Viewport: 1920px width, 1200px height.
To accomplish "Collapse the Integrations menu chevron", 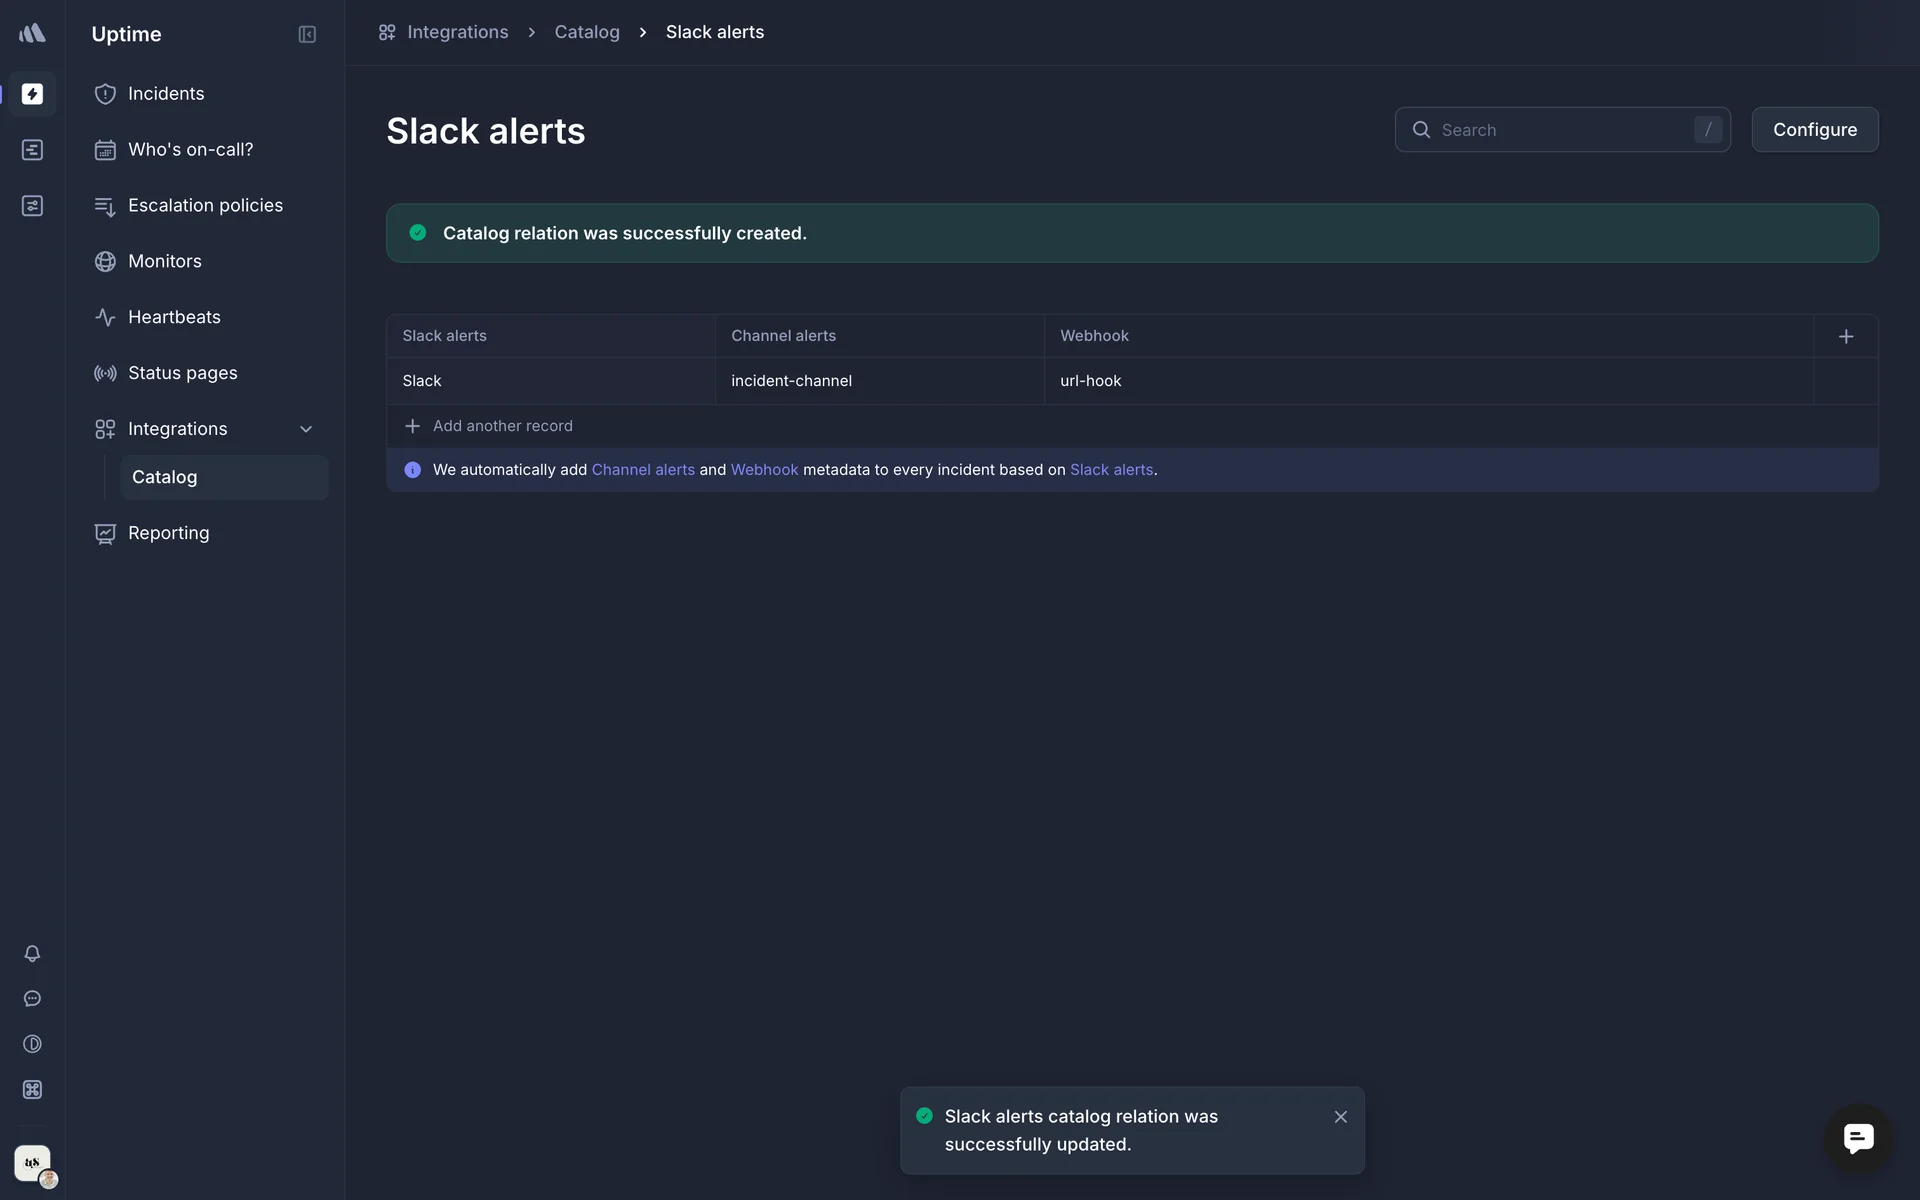I will [306, 429].
